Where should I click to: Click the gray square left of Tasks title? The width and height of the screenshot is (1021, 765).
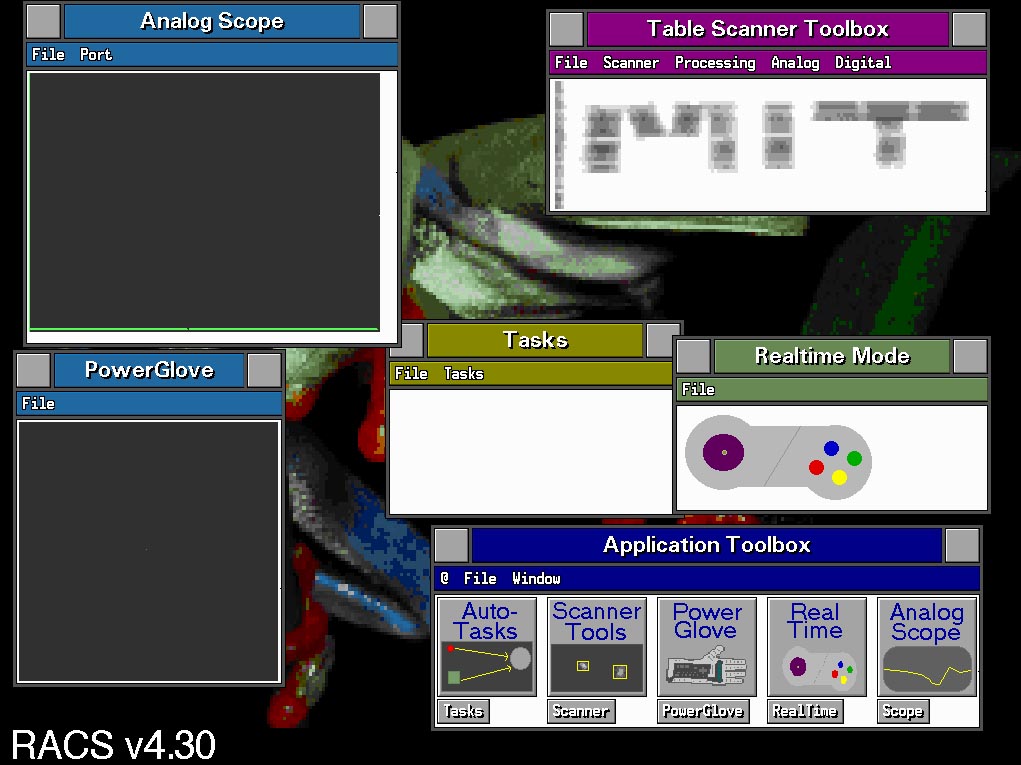pyautogui.click(x=407, y=340)
